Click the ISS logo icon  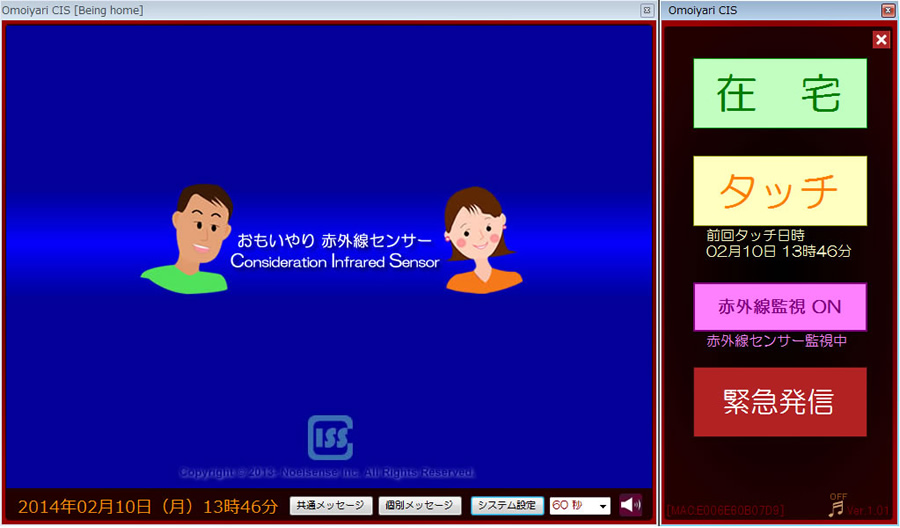point(330,438)
